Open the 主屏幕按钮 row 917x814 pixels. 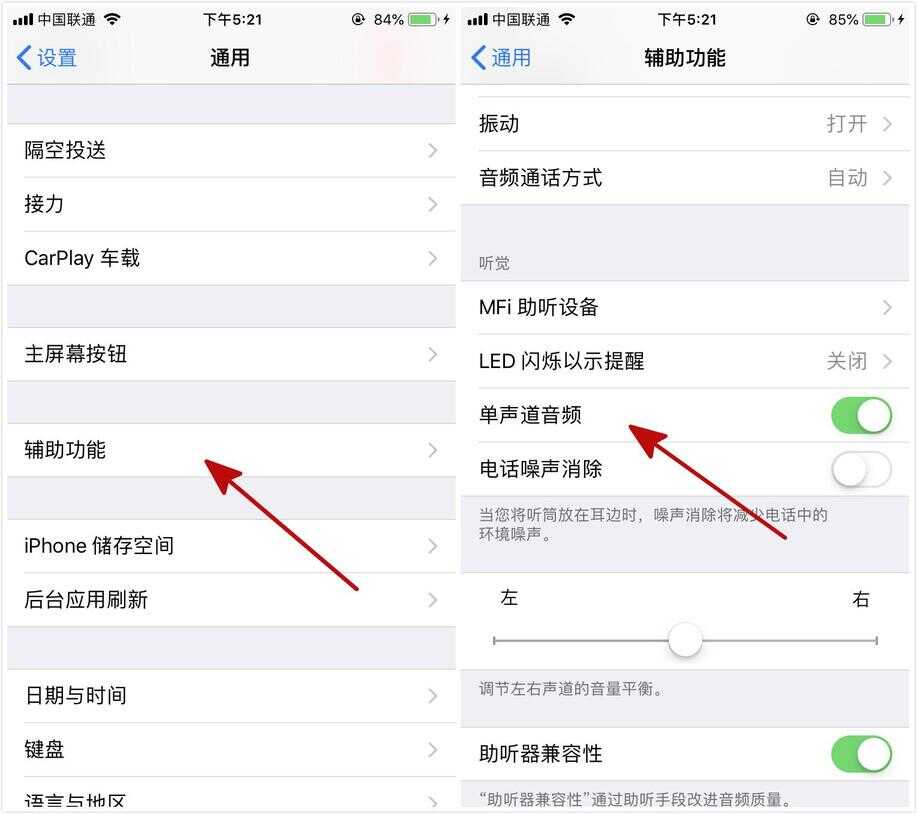(x=232, y=354)
